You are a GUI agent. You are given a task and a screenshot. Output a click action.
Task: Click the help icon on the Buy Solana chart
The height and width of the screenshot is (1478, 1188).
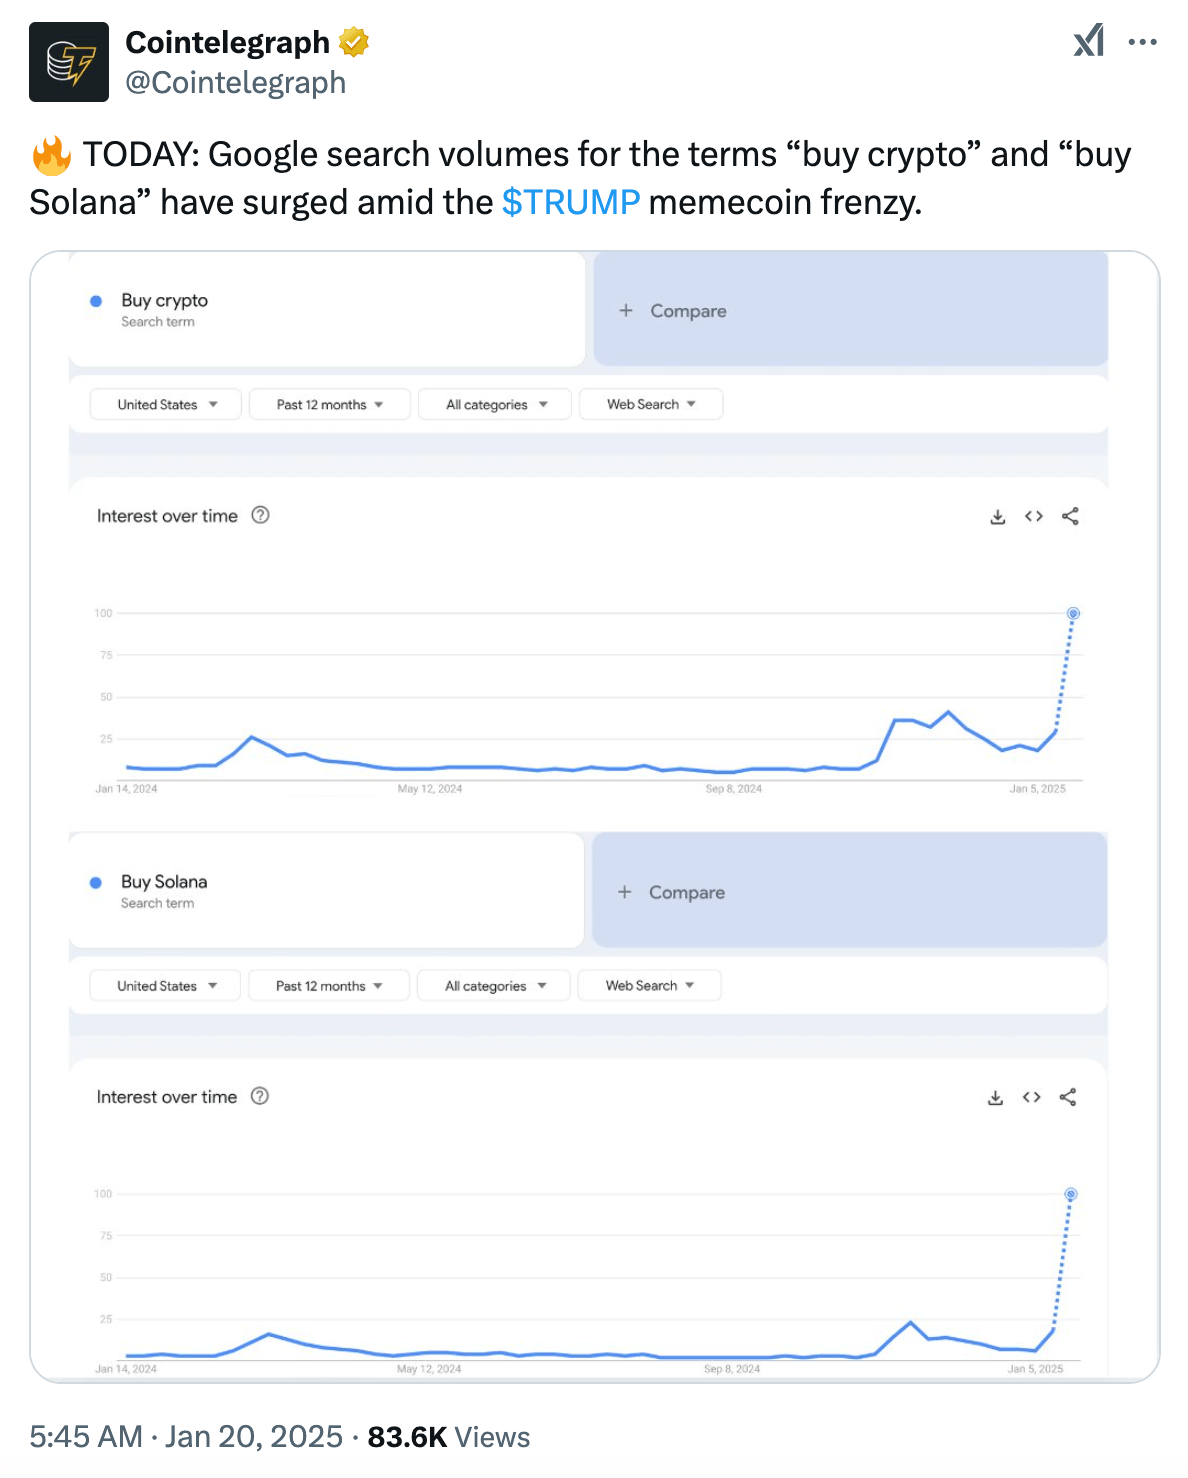(x=258, y=1096)
